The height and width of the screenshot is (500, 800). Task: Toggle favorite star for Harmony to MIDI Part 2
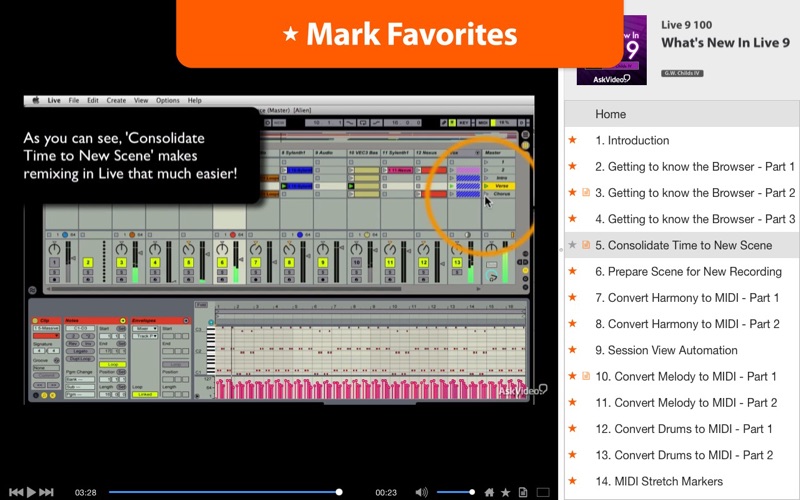[x=573, y=323]
